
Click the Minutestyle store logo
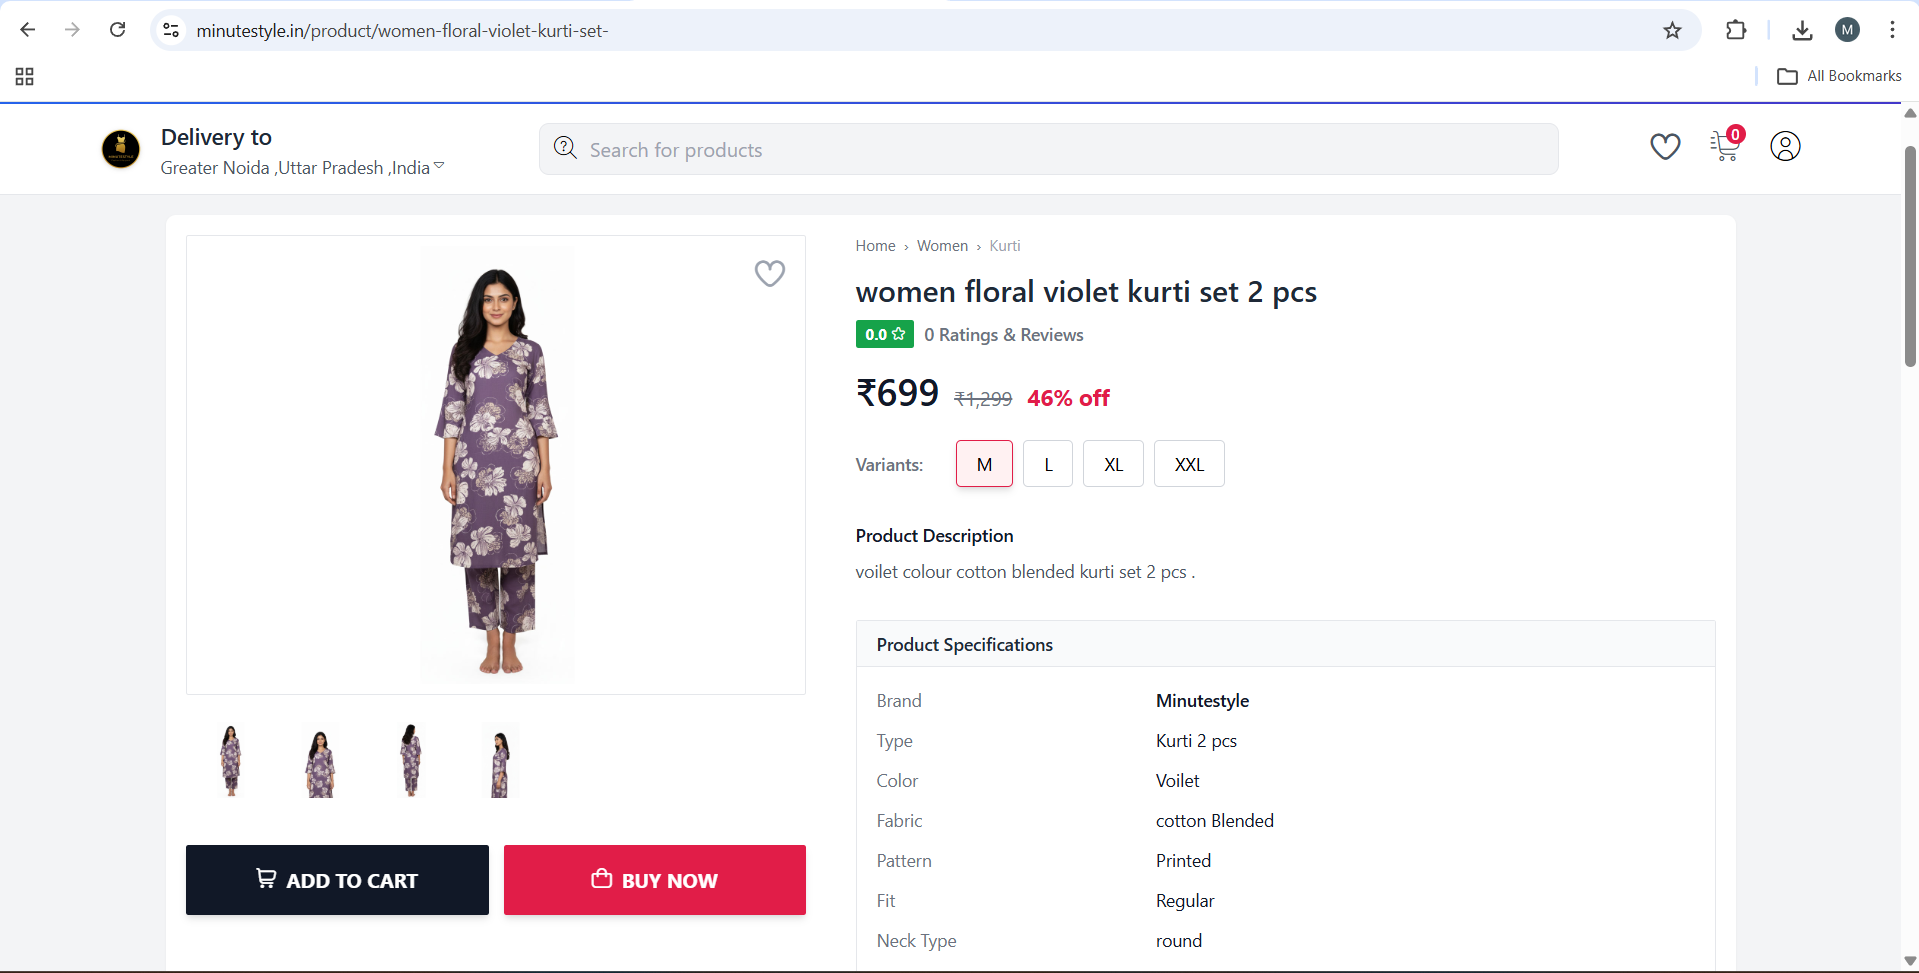[121, 150]
